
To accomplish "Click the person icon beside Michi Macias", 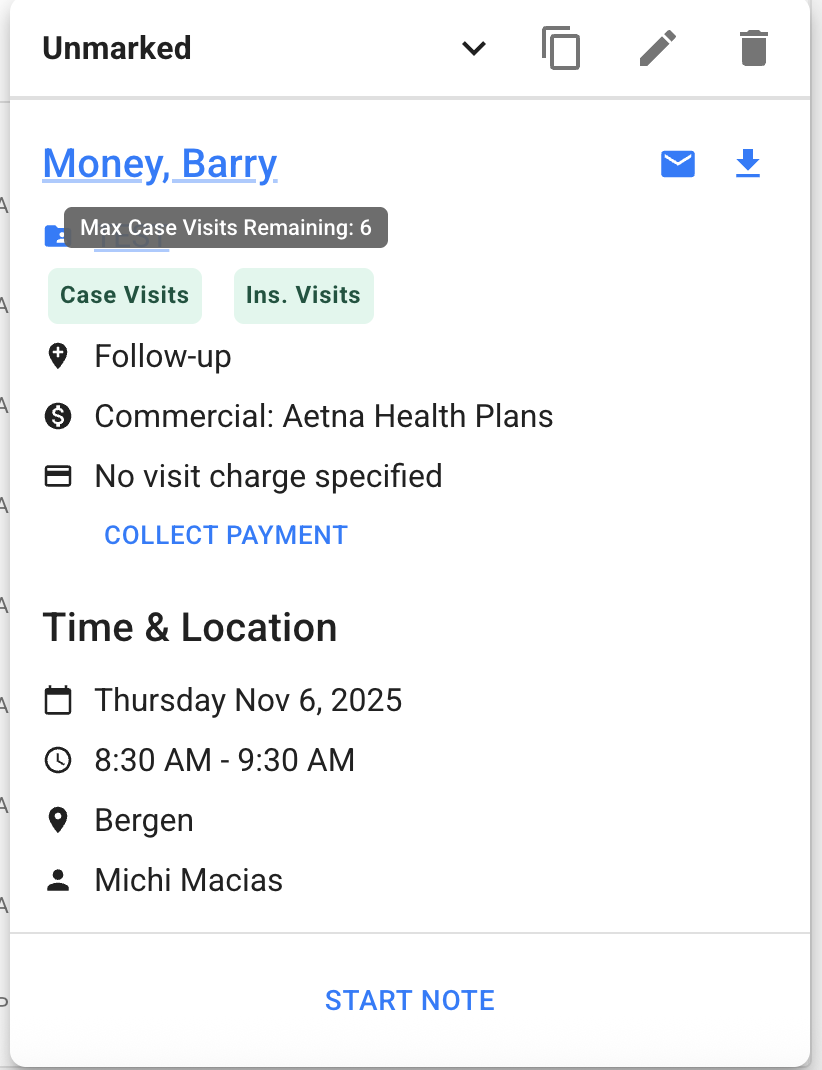I will point(59,880).
